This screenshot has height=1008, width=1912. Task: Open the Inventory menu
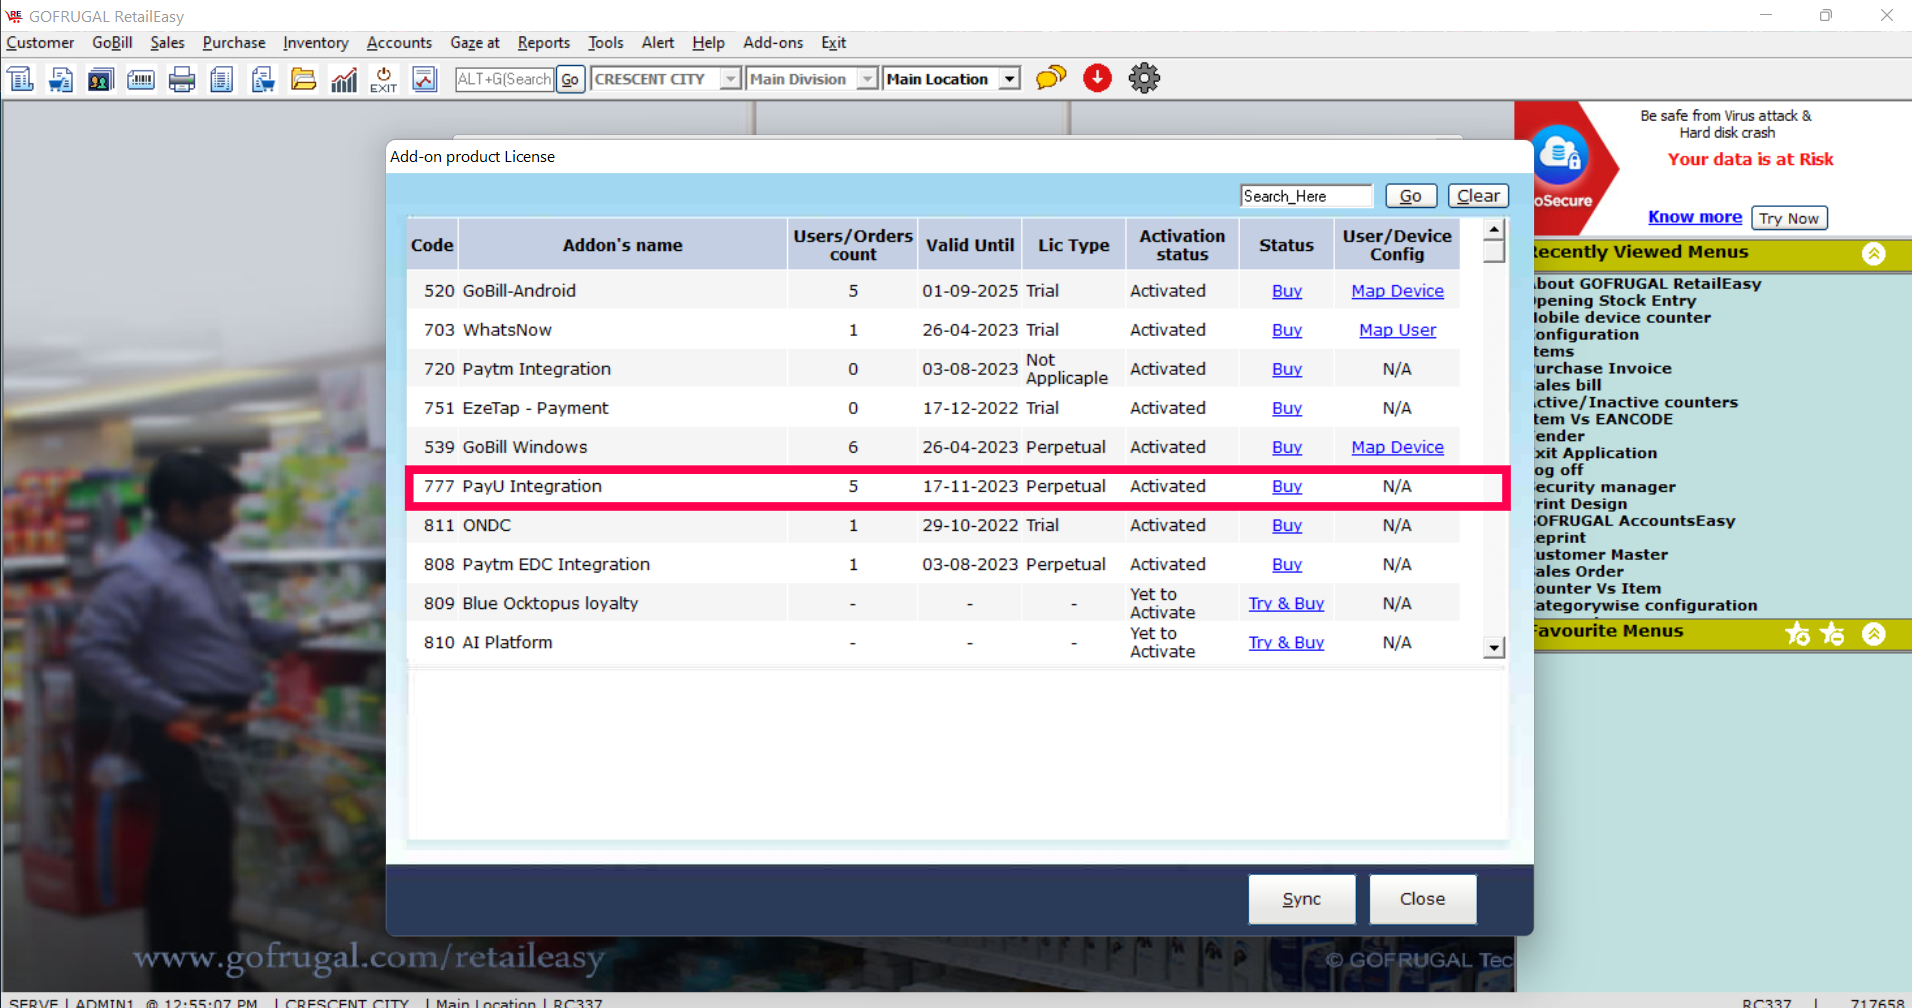tap(315, 43)
